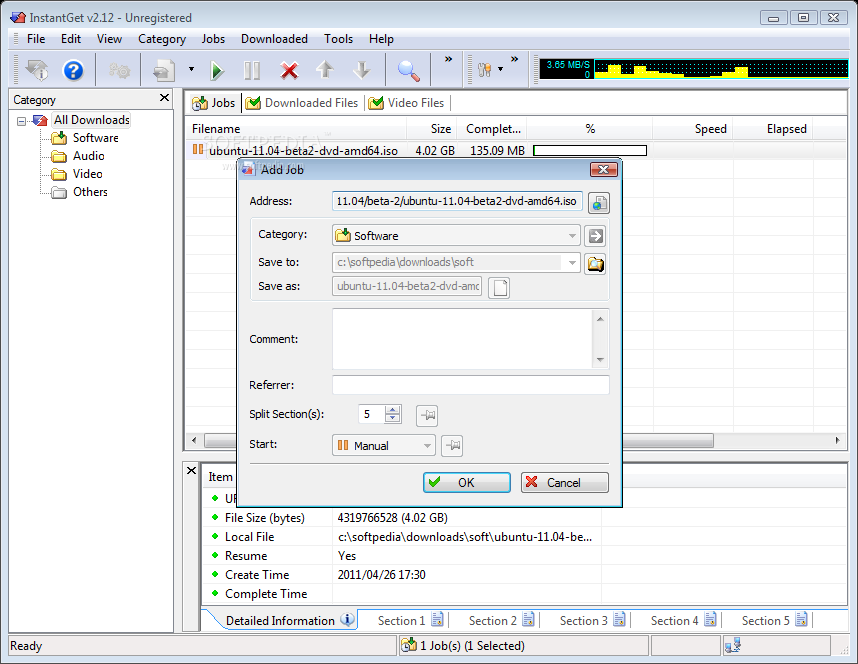The image size is (858, 664).
Task: Click the pin icon beside Start dropdown
Action: 453,446
